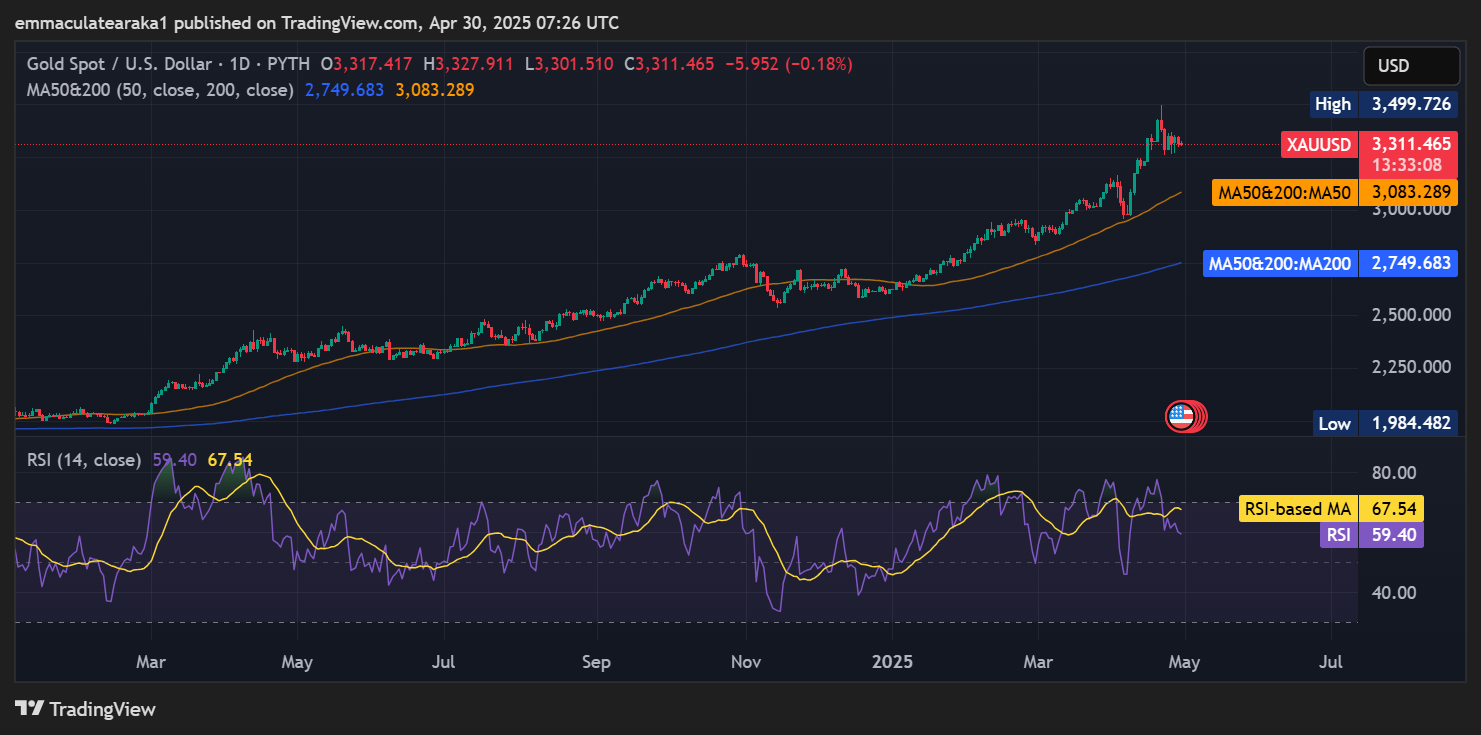Click the US flag economic event icon
1481x735 pixels.
pos(1181,416)
